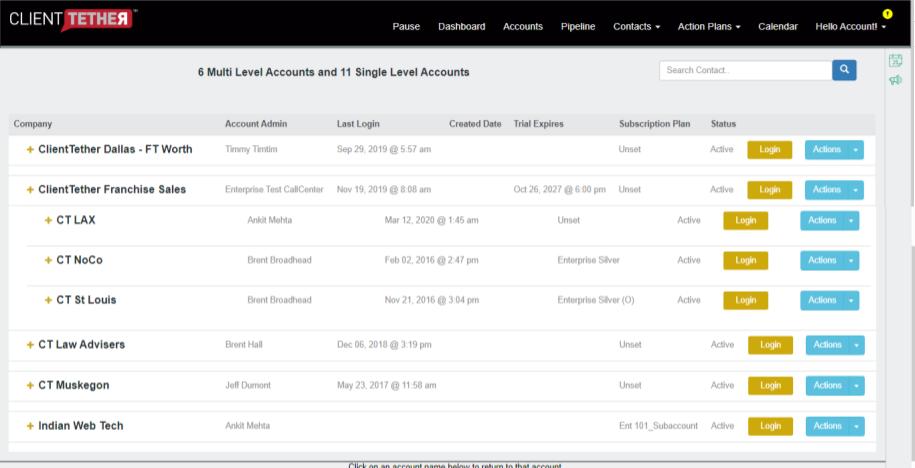Click Actions button for CT Law Advisers
Image resolution: width=915 pixels, height=468 pixels.
pos(827,345)
